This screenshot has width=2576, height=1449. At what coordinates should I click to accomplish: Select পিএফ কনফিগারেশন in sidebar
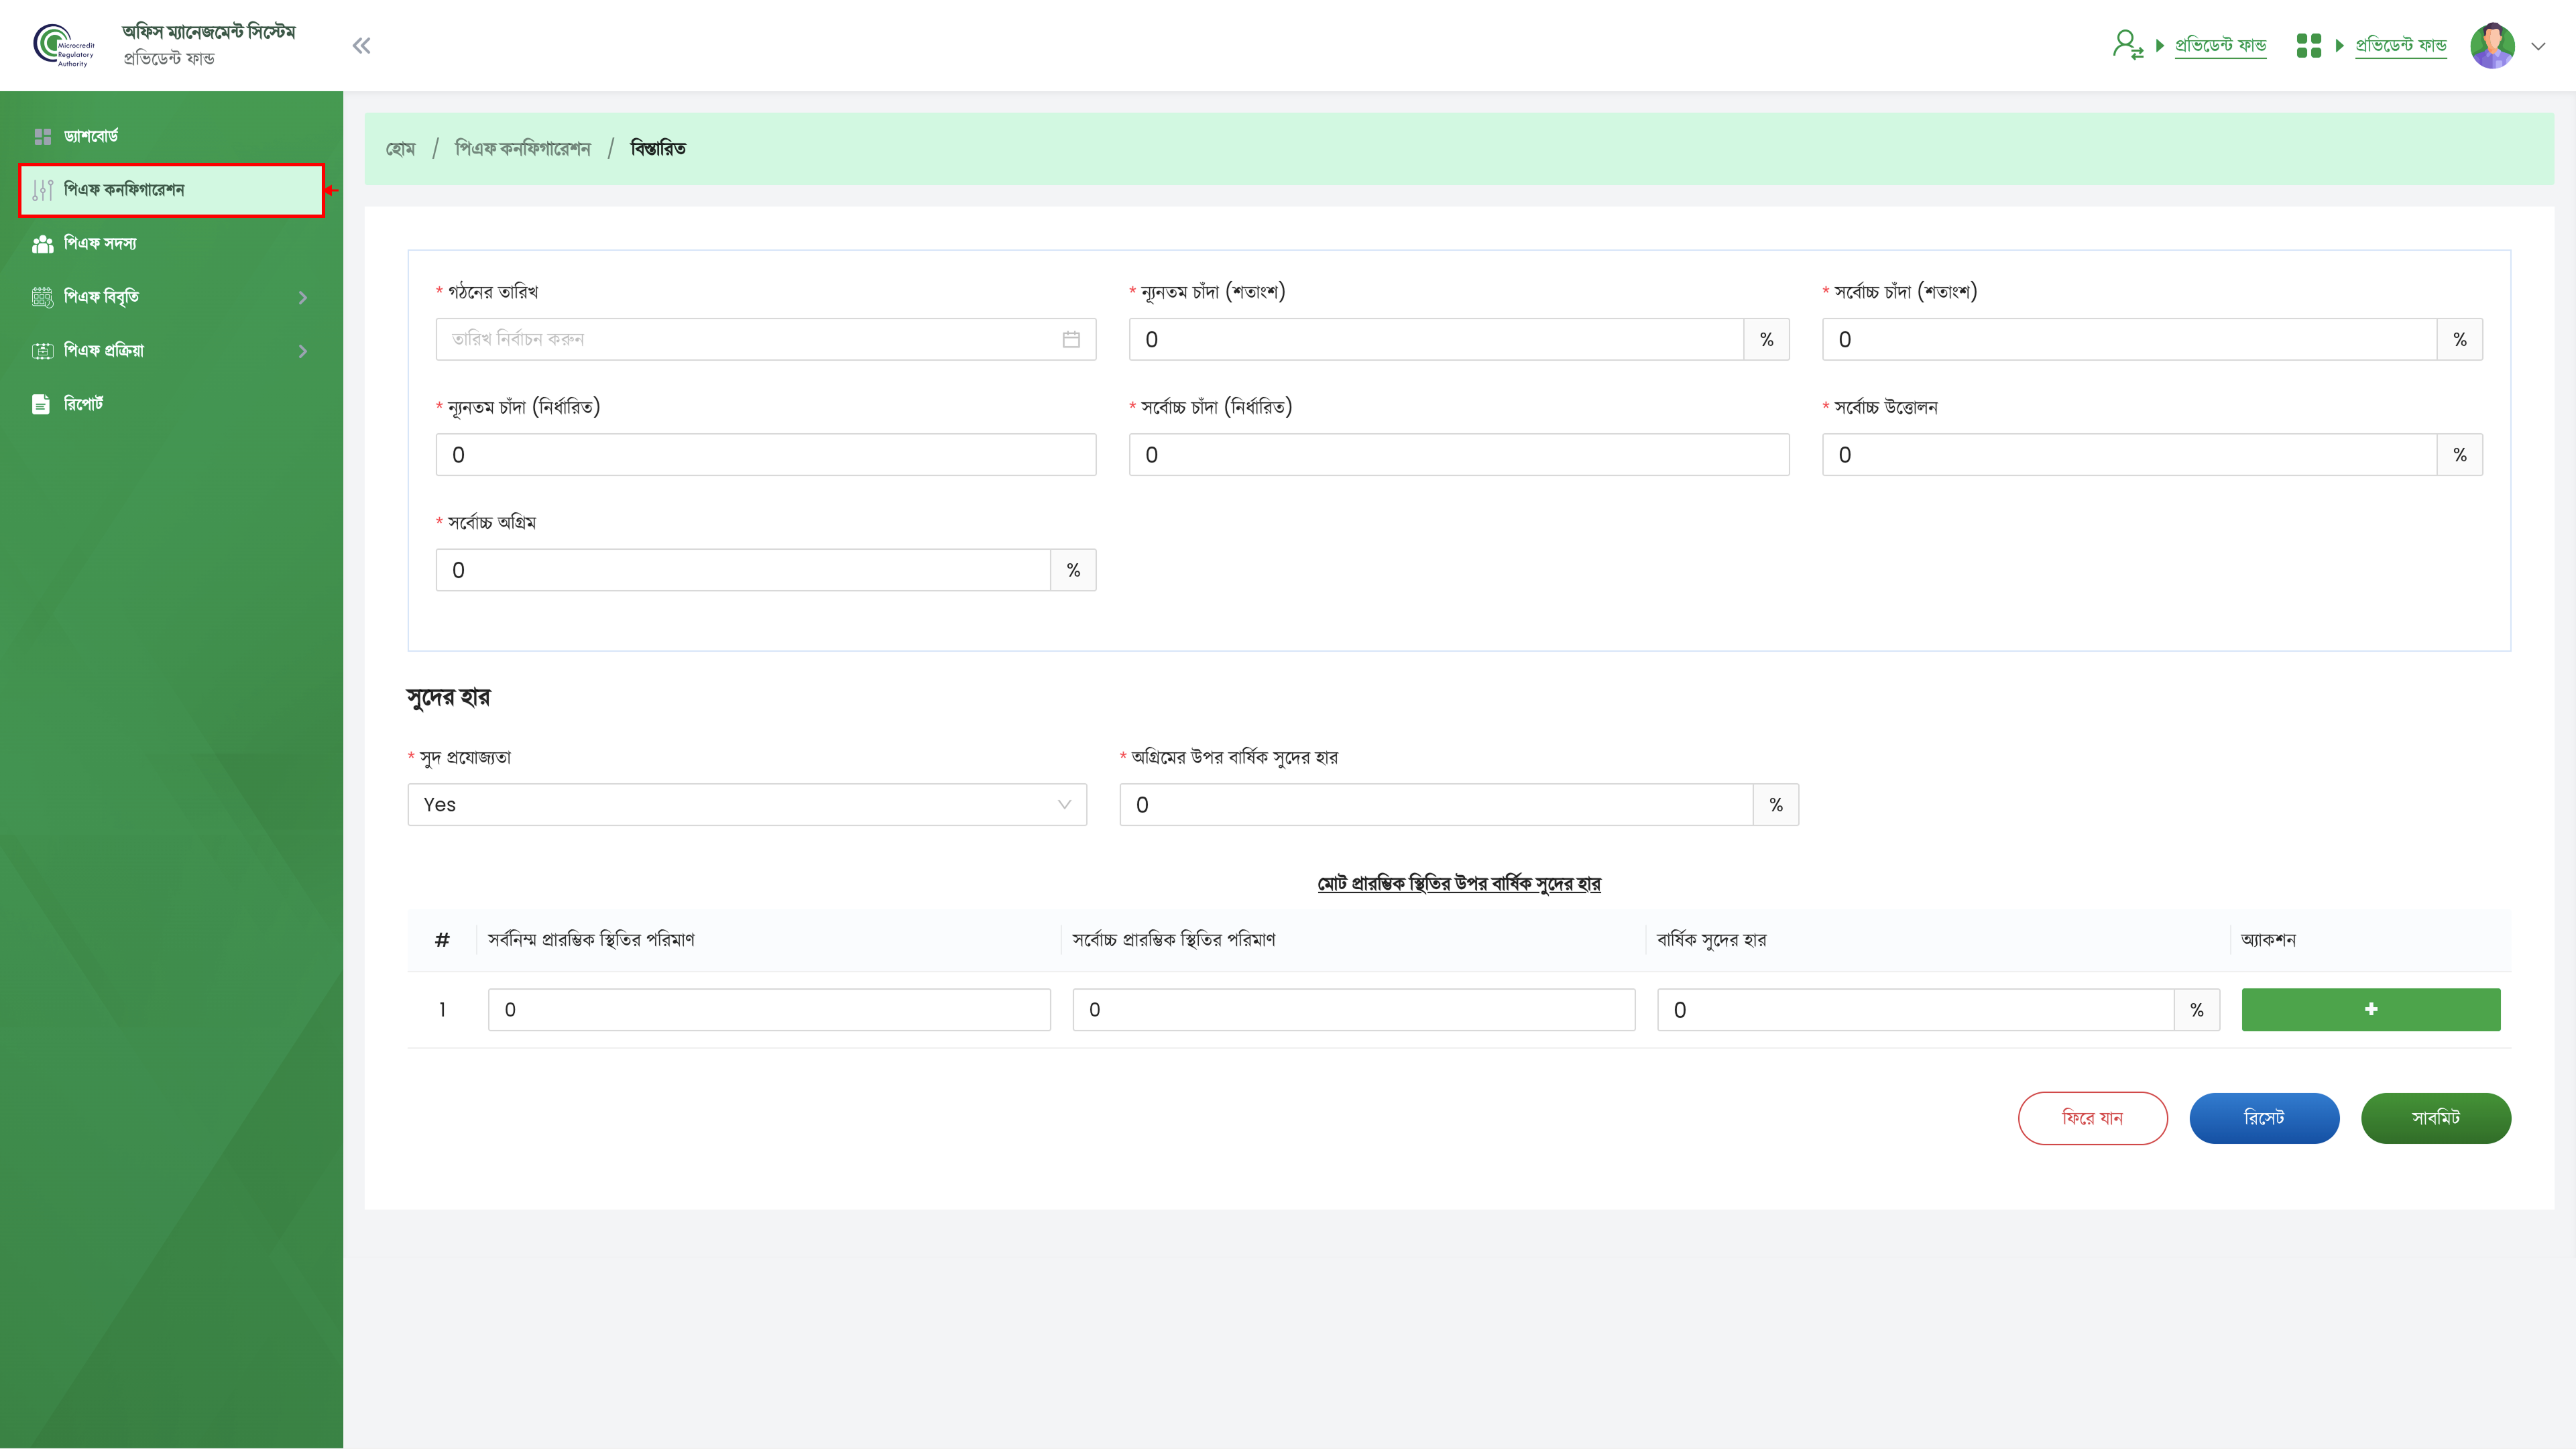click(172, 190)
